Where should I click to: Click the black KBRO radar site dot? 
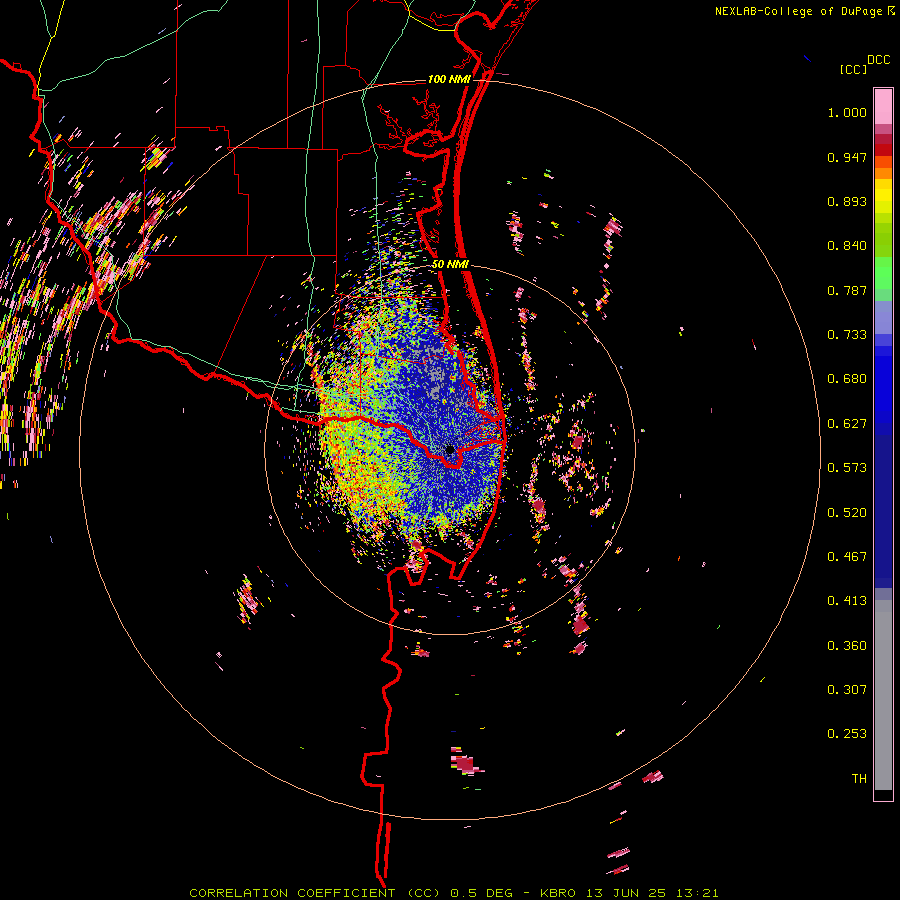450,449
